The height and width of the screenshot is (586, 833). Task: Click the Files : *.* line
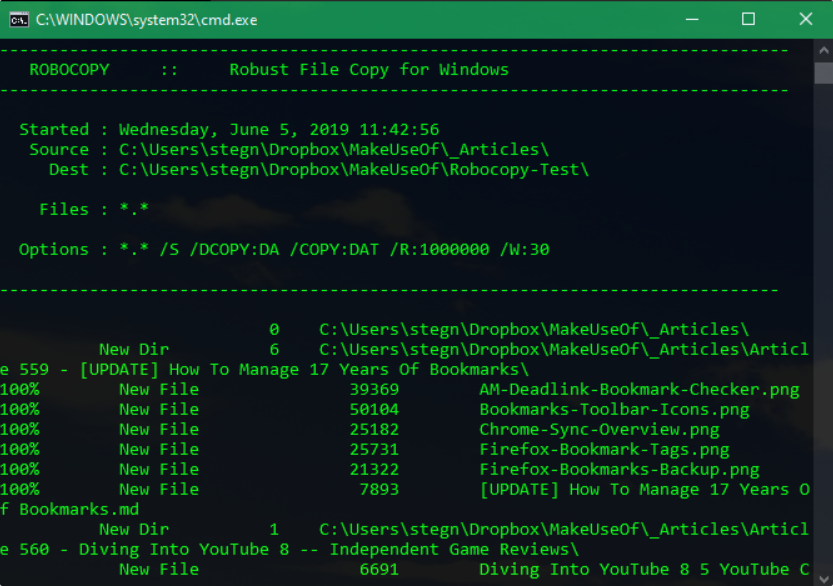(x=94, y=209)
